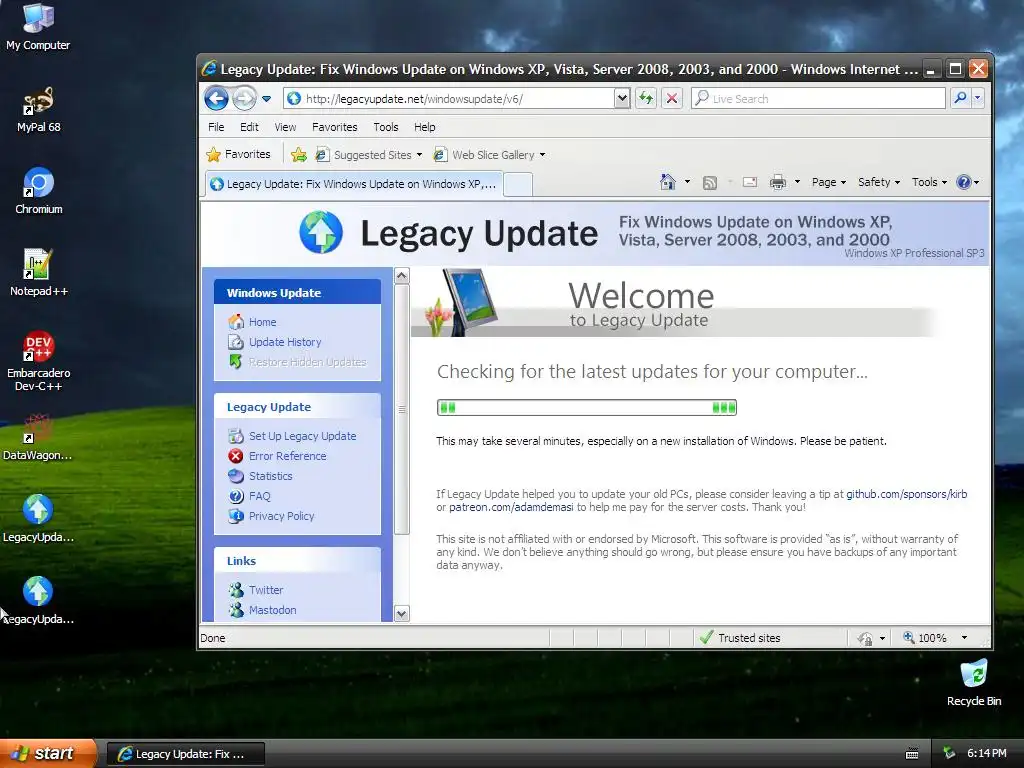Open the Home link in sidebar
1024x768 pixels.
pyautogui.click(x=263, y=322)
